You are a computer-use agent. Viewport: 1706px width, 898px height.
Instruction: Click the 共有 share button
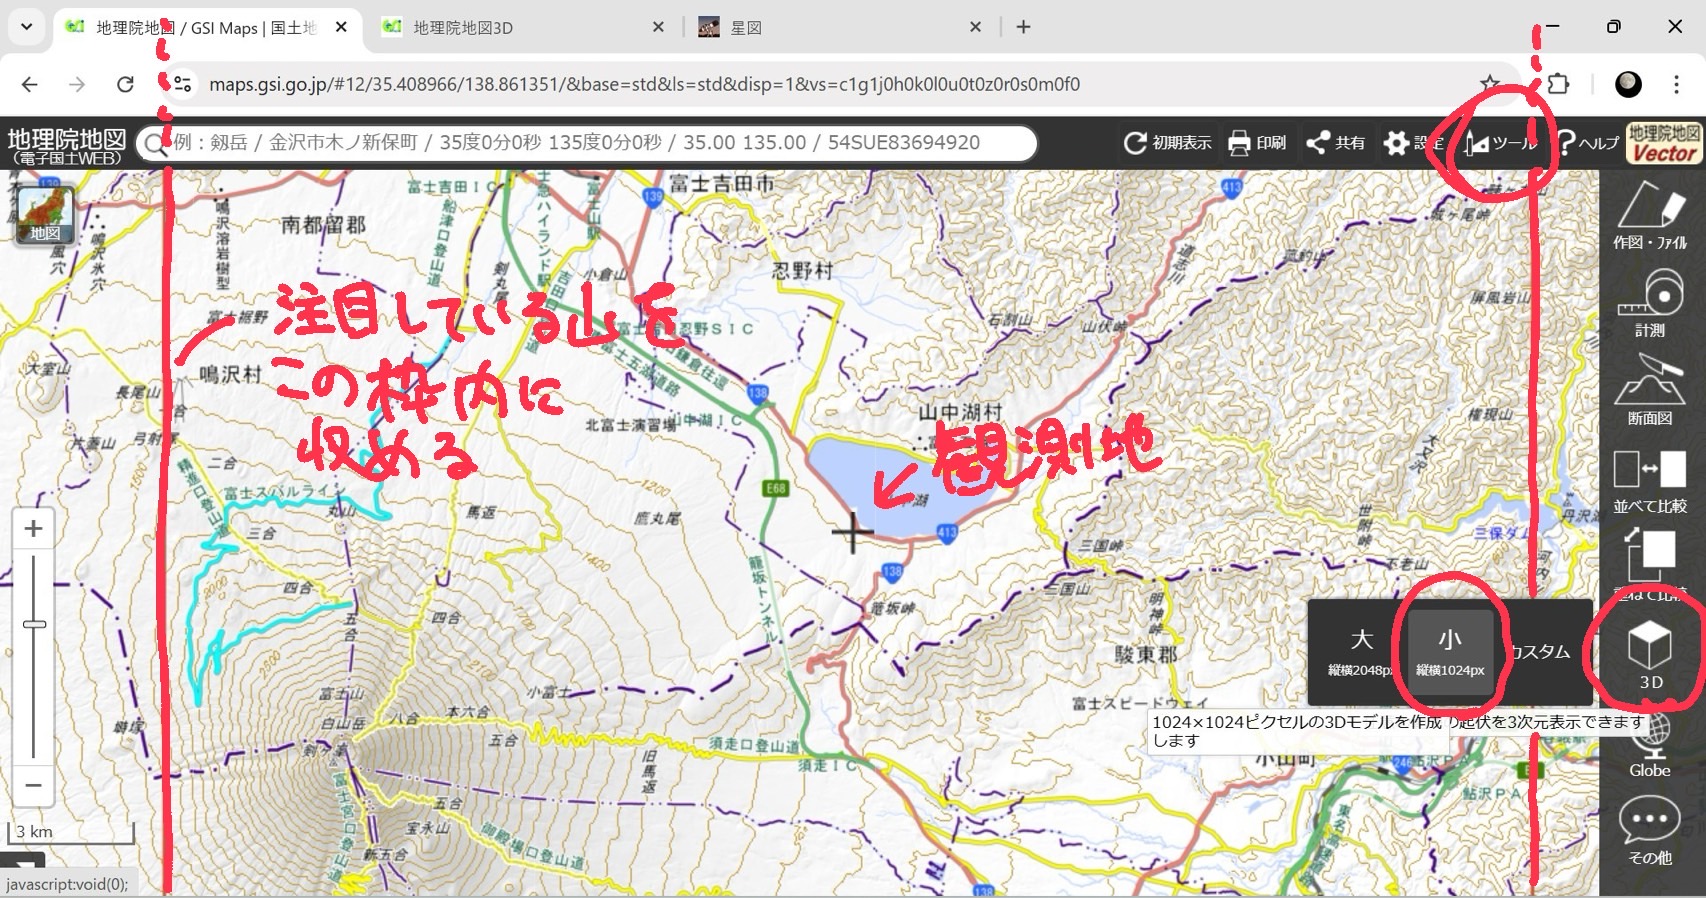1336,143
